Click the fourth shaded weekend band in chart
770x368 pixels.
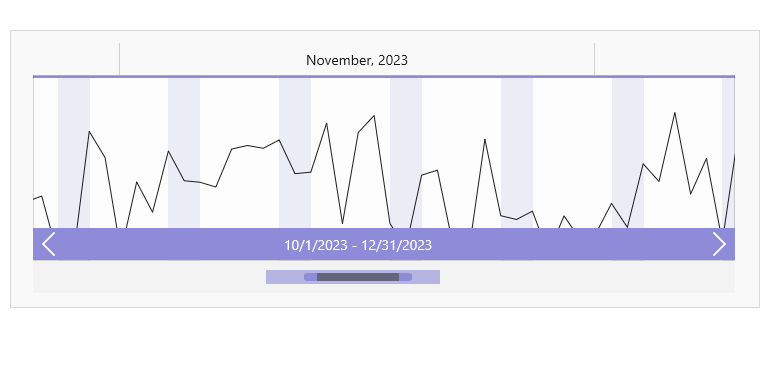click(406, 153)
